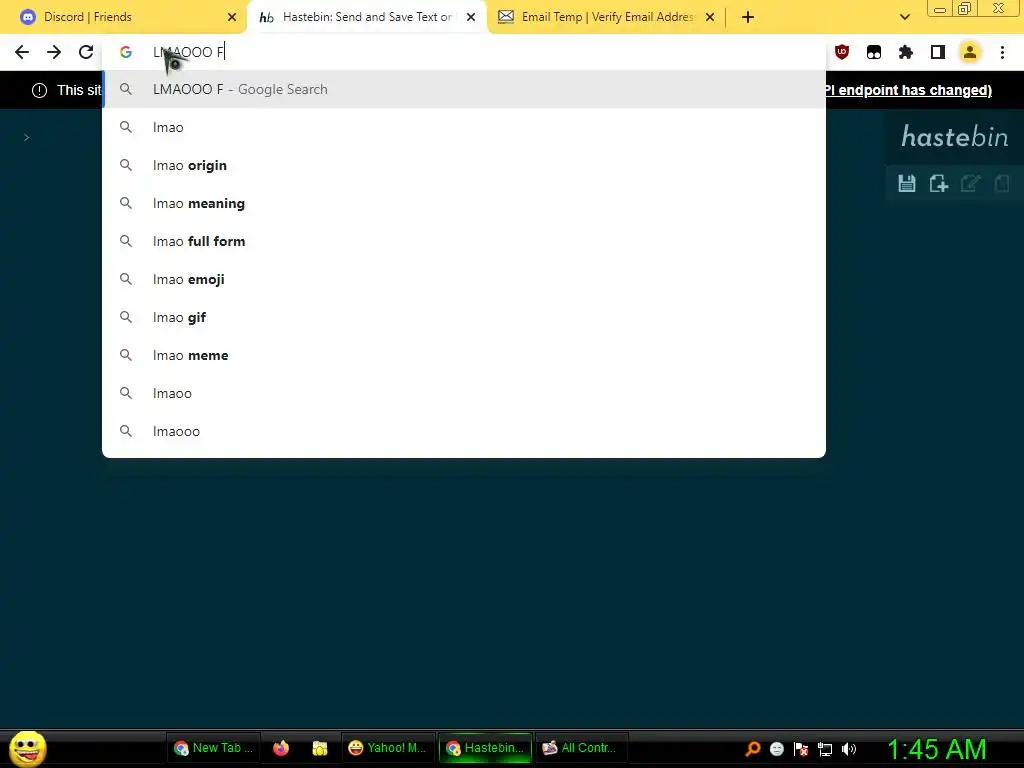Click the flag with red X tray icon
This screenshot has height=768, width=1024.
801,749
